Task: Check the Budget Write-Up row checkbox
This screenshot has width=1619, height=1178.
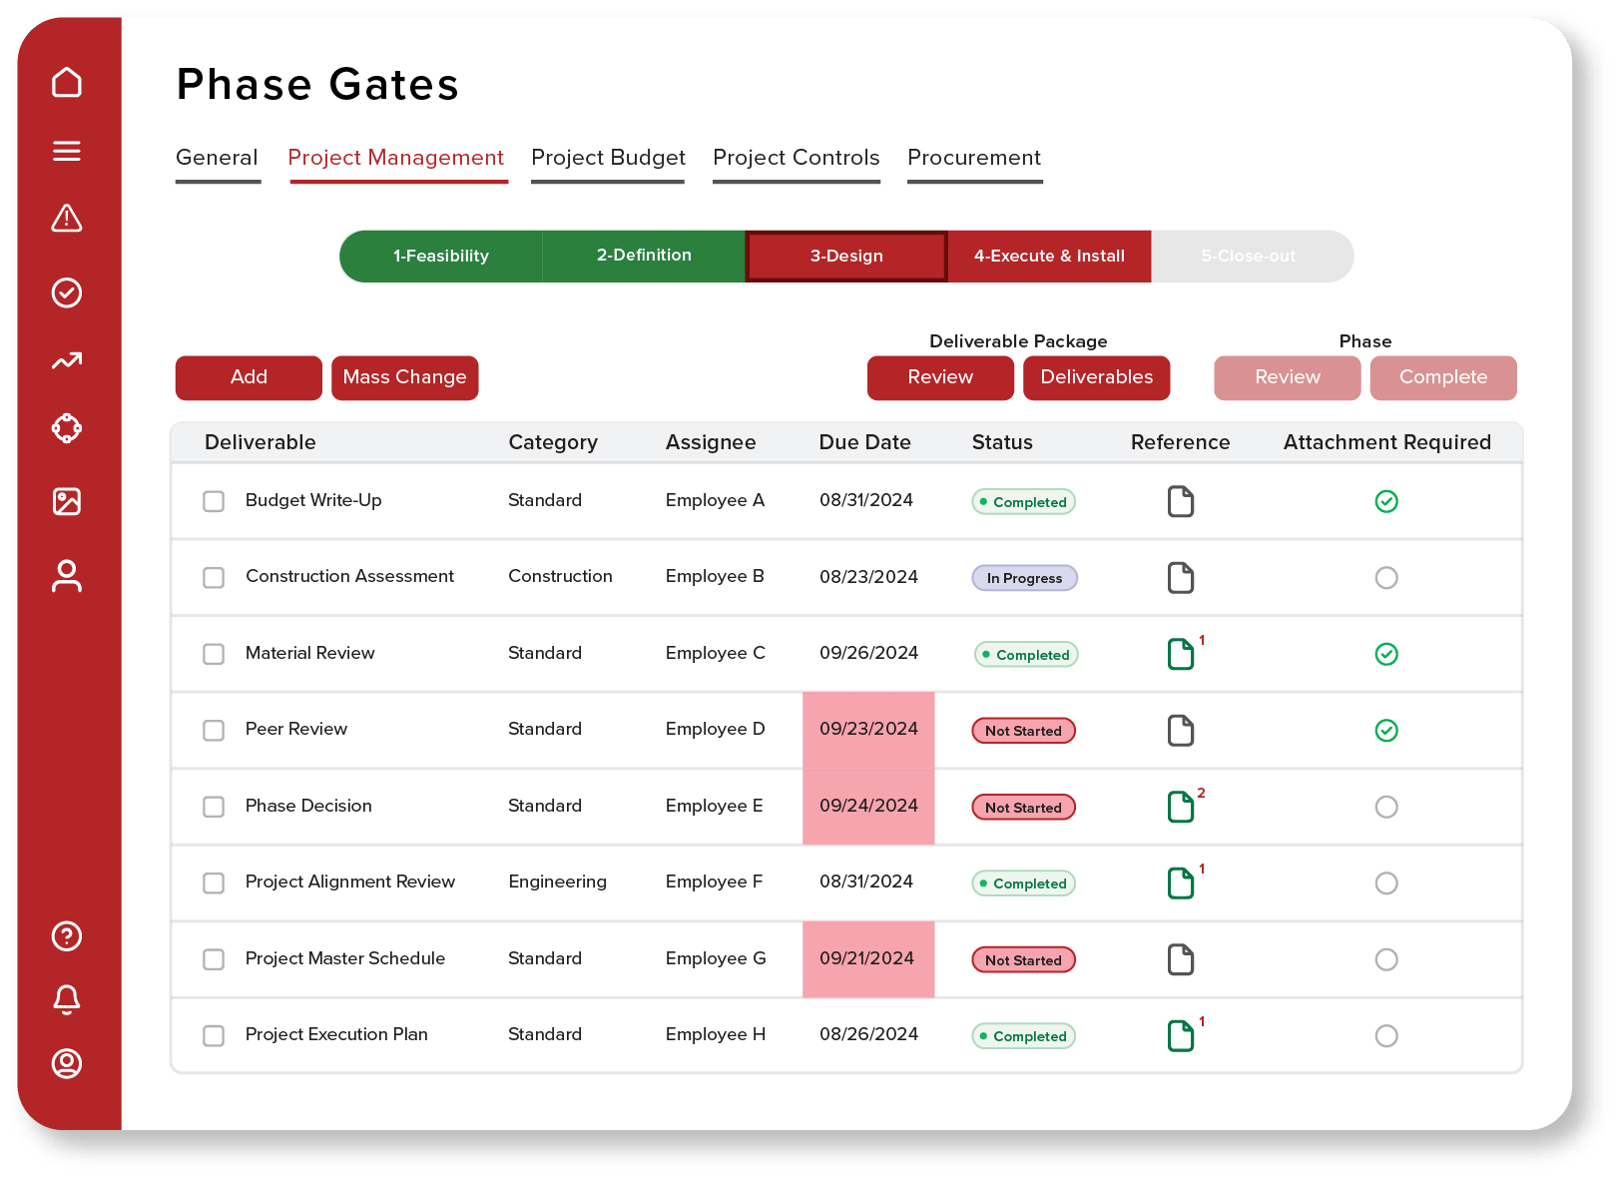Action: [214, 501]
